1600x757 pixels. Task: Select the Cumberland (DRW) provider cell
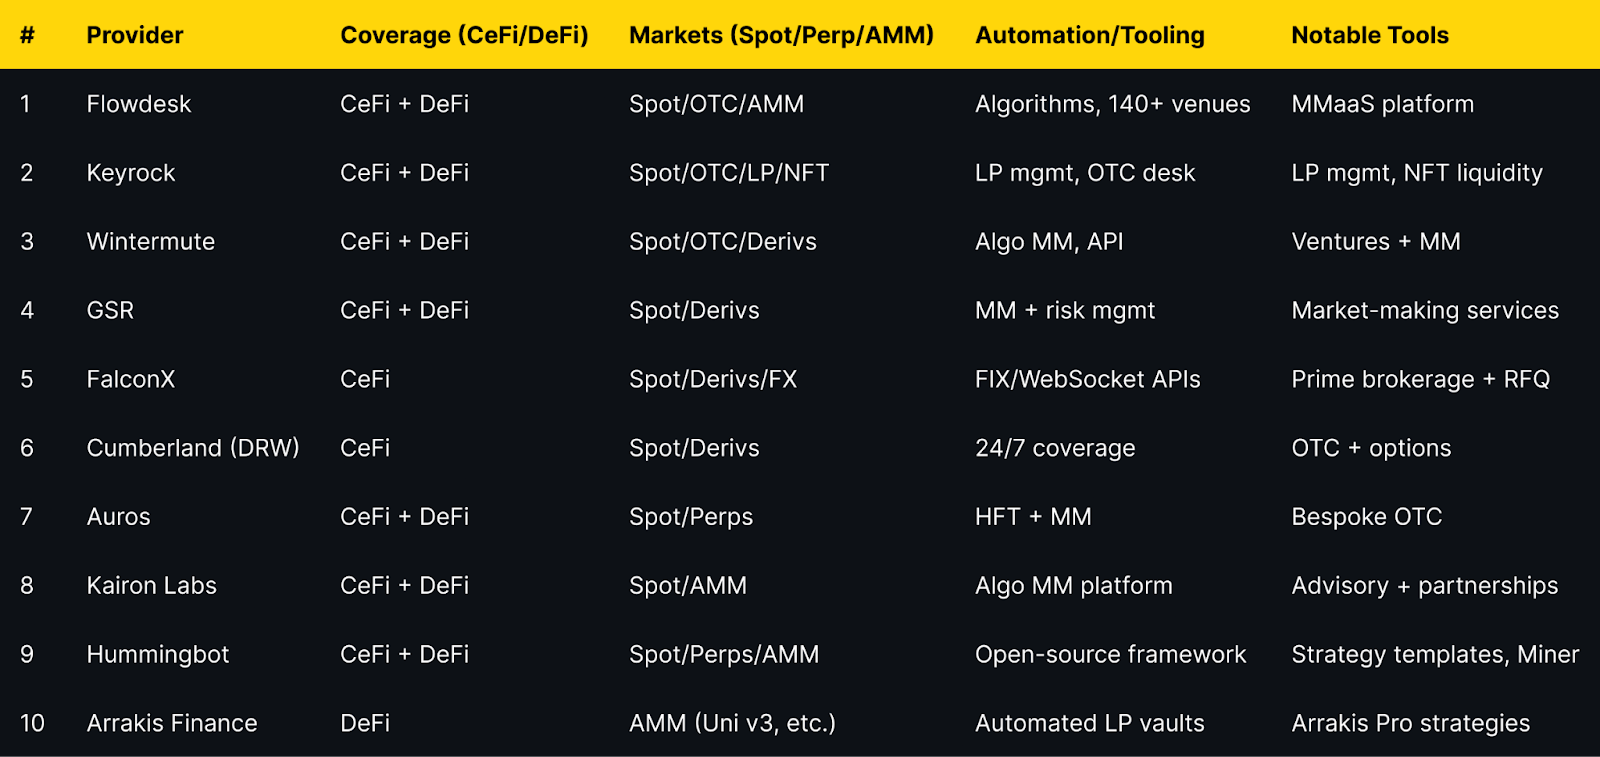click(x=193, y=448)
